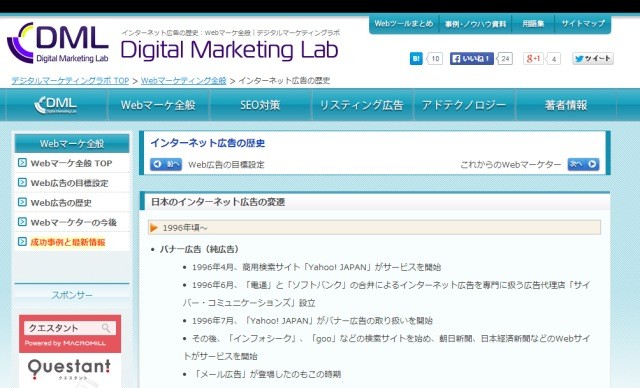Click the Powered by MACROMILL text

pyautogui.click(x=65, y=344)
